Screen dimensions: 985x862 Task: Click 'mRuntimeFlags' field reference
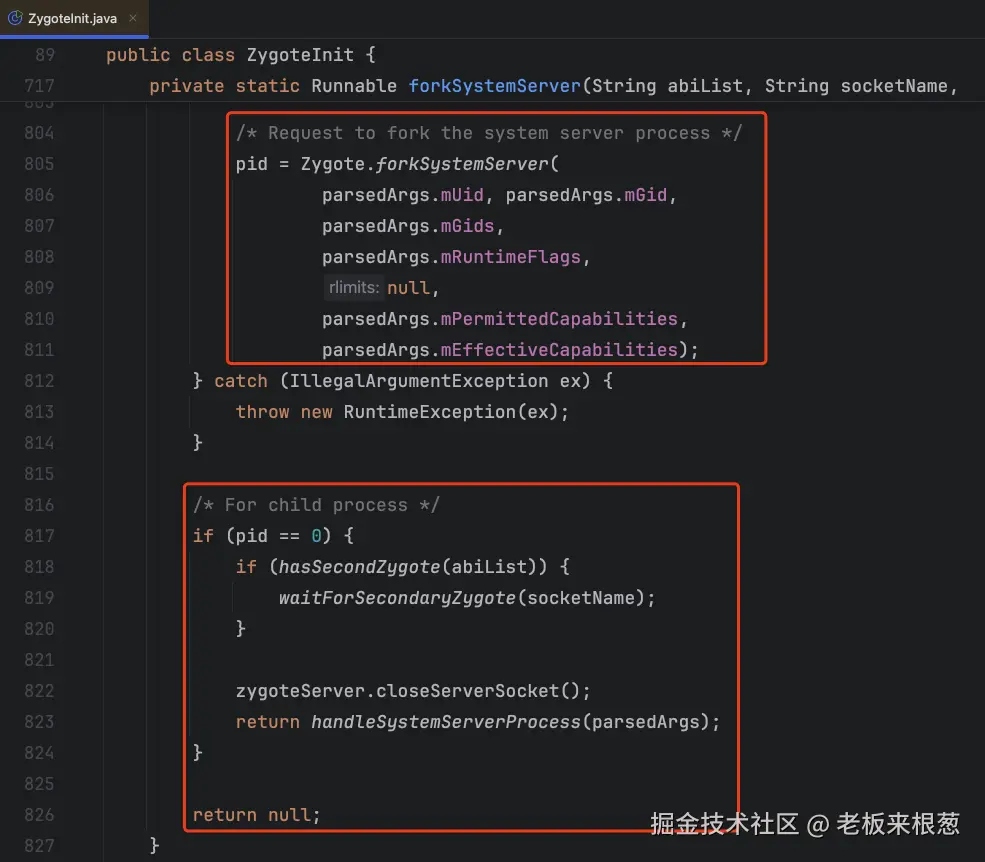[510, 257]
